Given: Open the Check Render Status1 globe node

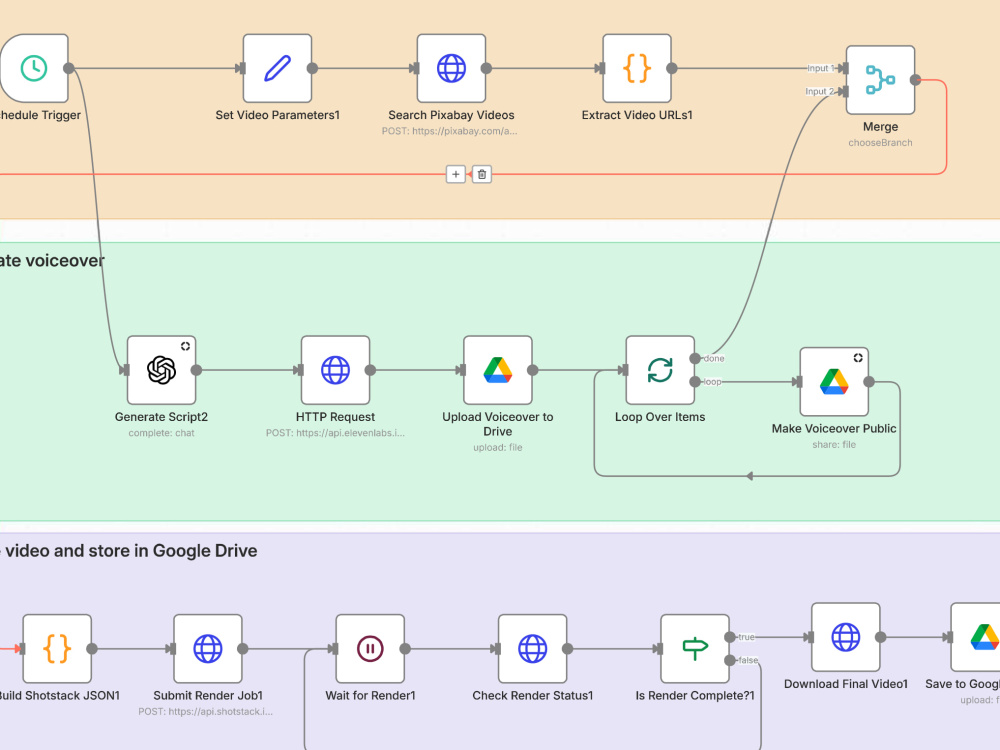Looking at the screenshot, I should [x=533, y=649].
